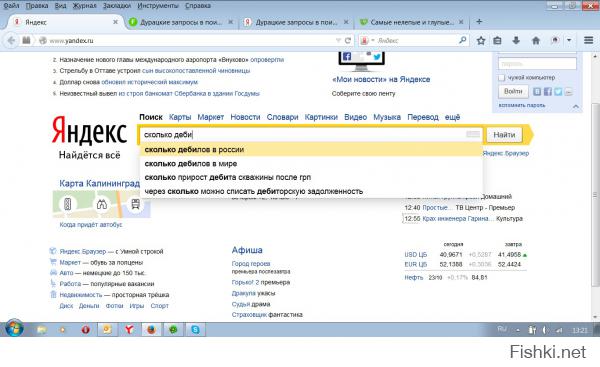Click the magnifier icon in the Firefox search box

463,40
